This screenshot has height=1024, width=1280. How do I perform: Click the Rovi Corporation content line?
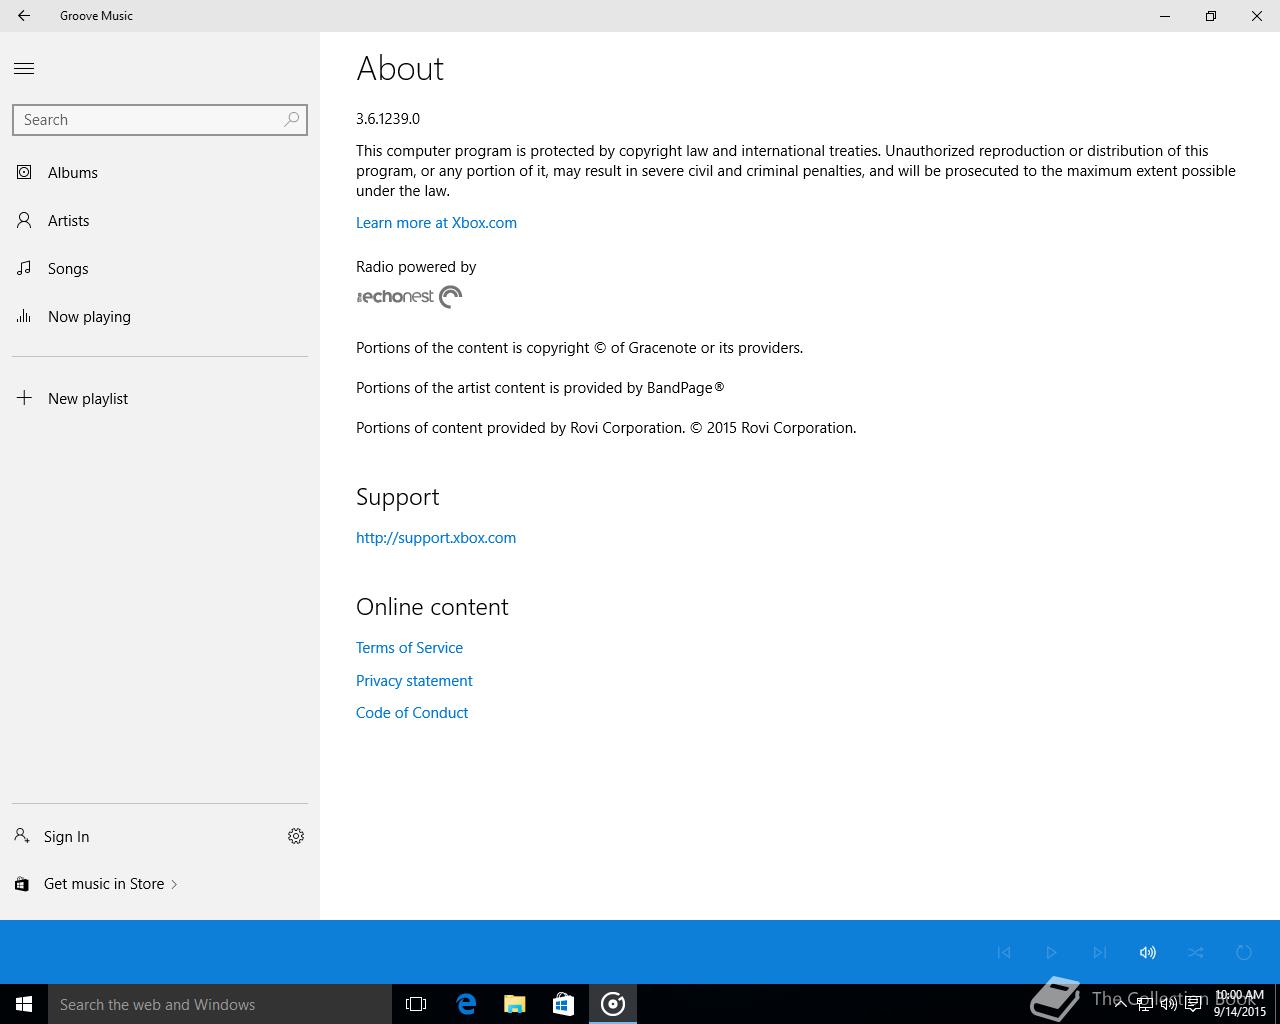tap(606, 427)
